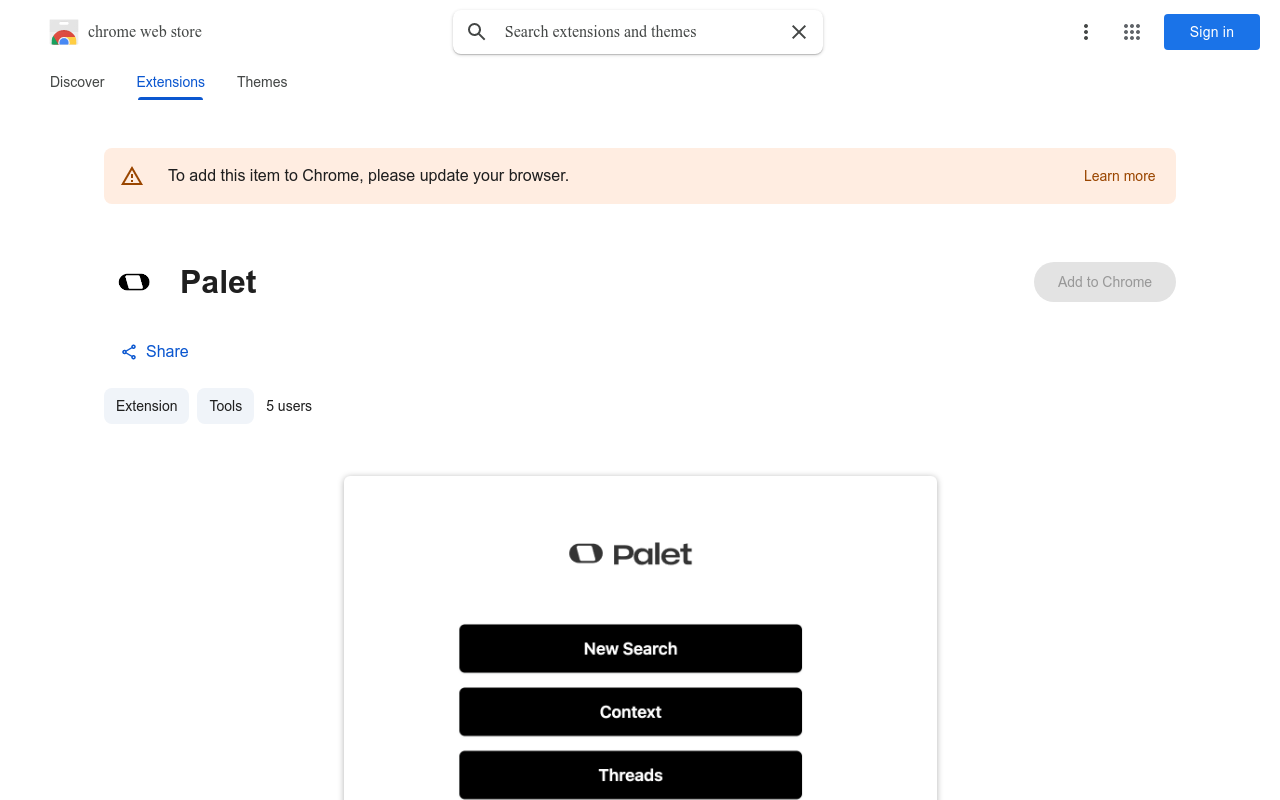Screen dimensions: 1280x800
Task: Click the Sign in button
Action: tap(1212, 32)
